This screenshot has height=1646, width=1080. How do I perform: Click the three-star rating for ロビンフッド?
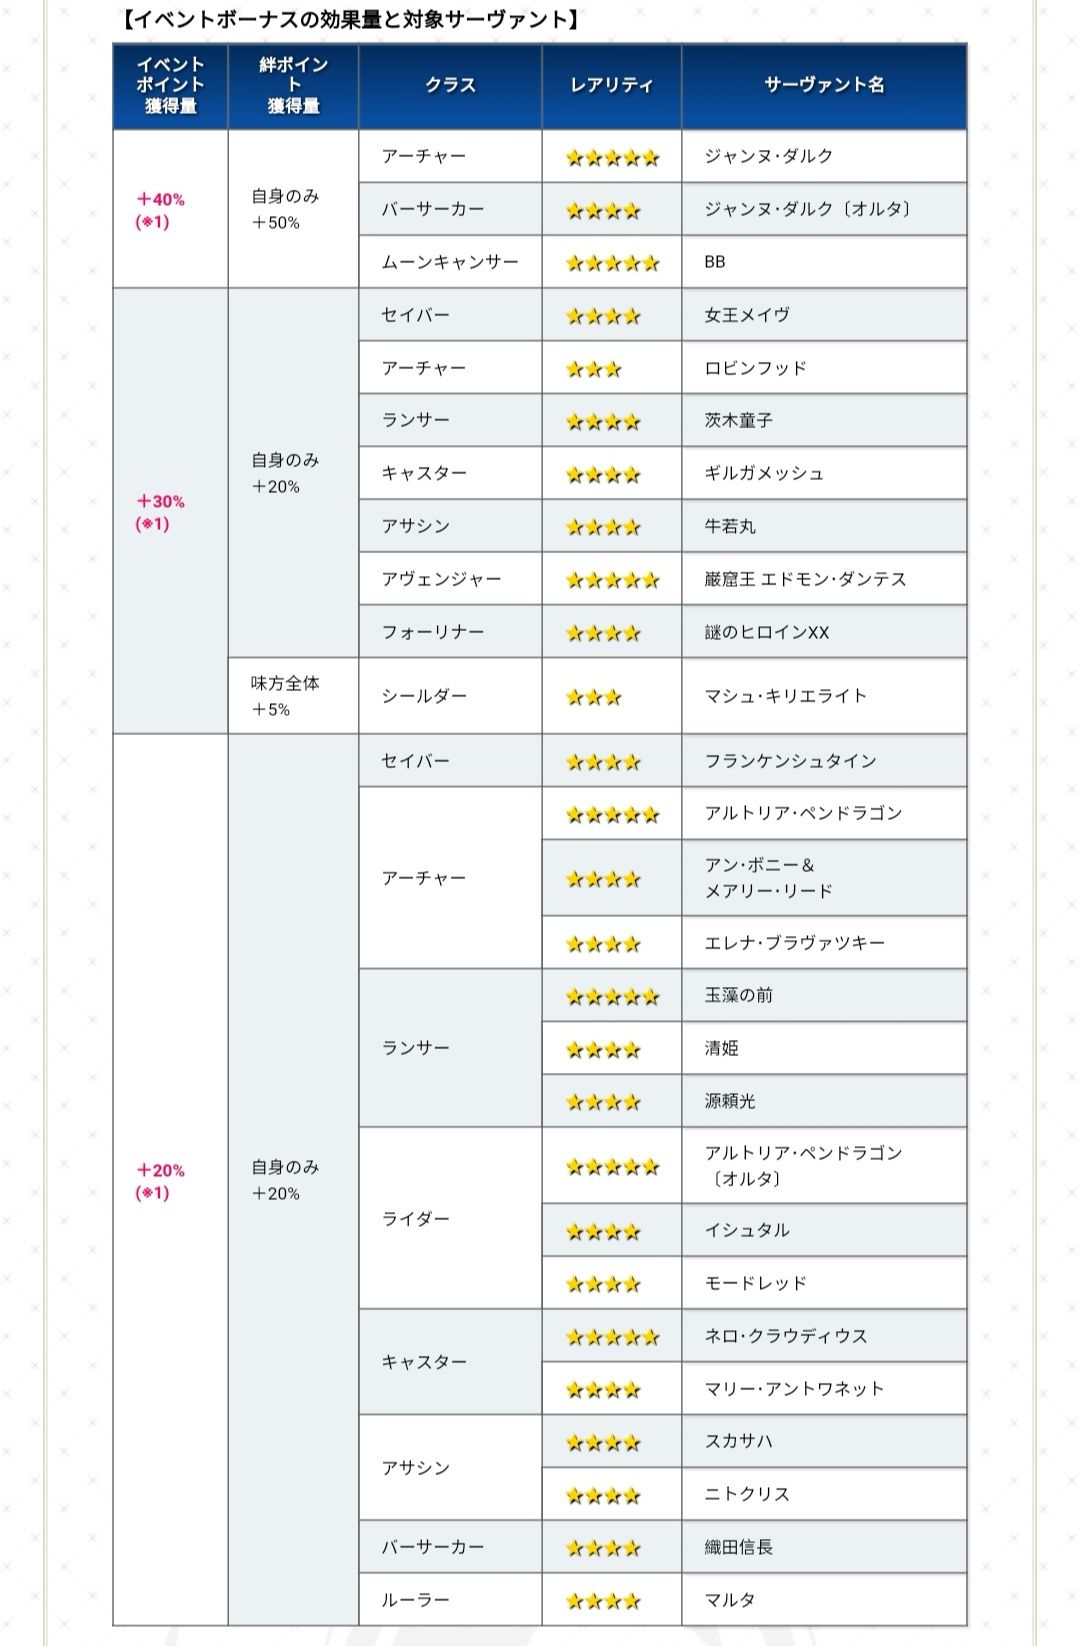(593, 370)
